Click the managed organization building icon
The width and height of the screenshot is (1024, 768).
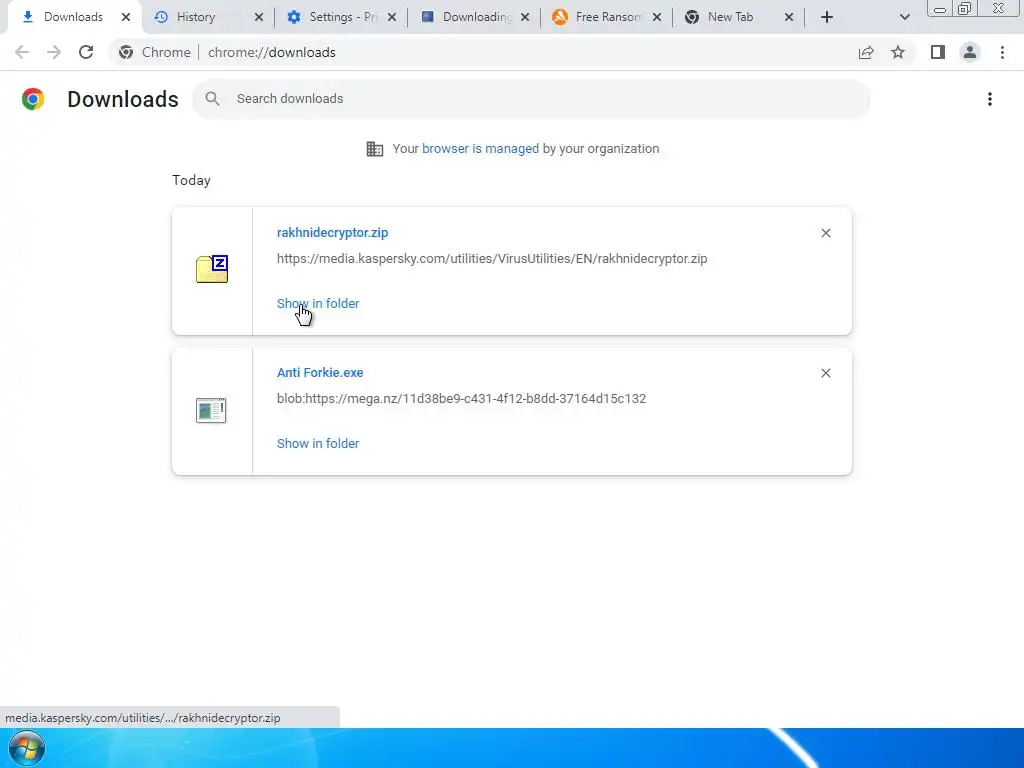pyautogui.click(x=375, y=149)
